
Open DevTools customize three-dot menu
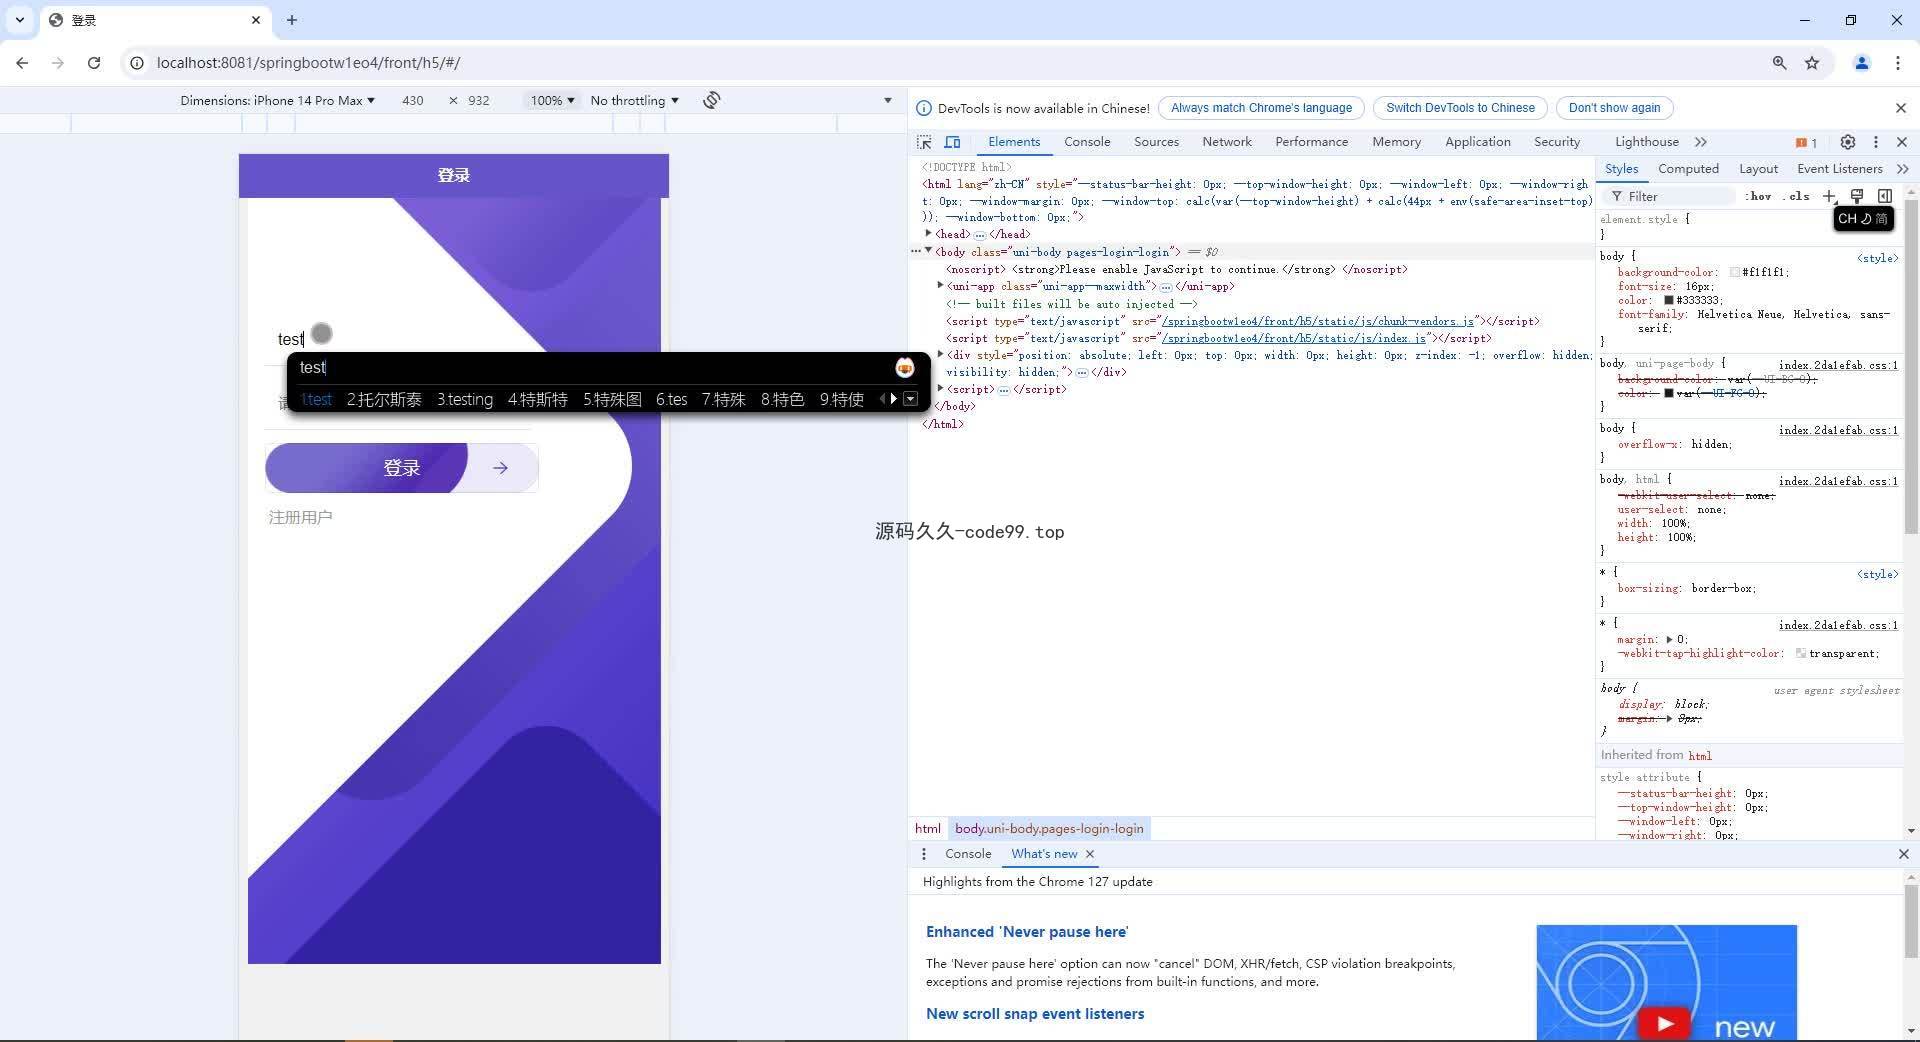[1876, 142]
